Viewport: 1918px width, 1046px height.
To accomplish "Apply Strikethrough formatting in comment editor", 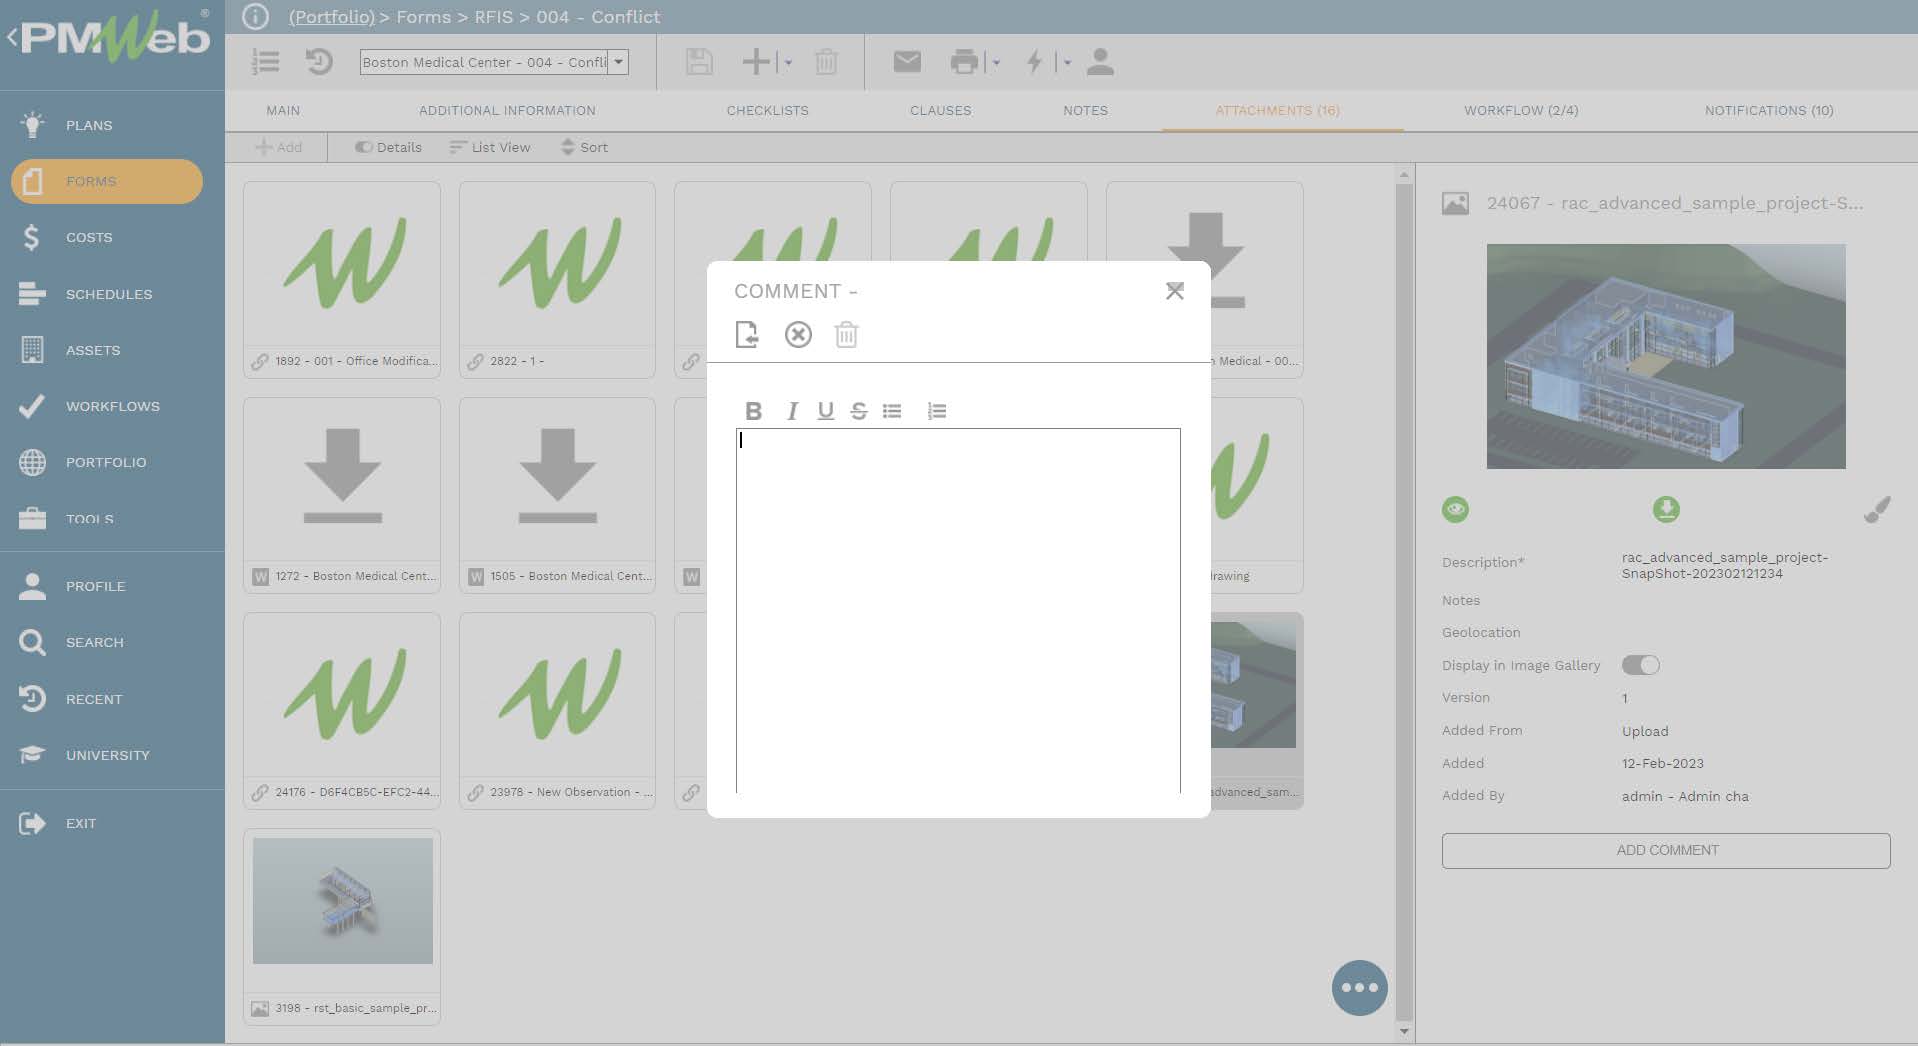I will pyautogui.click(x=859, y=411).
